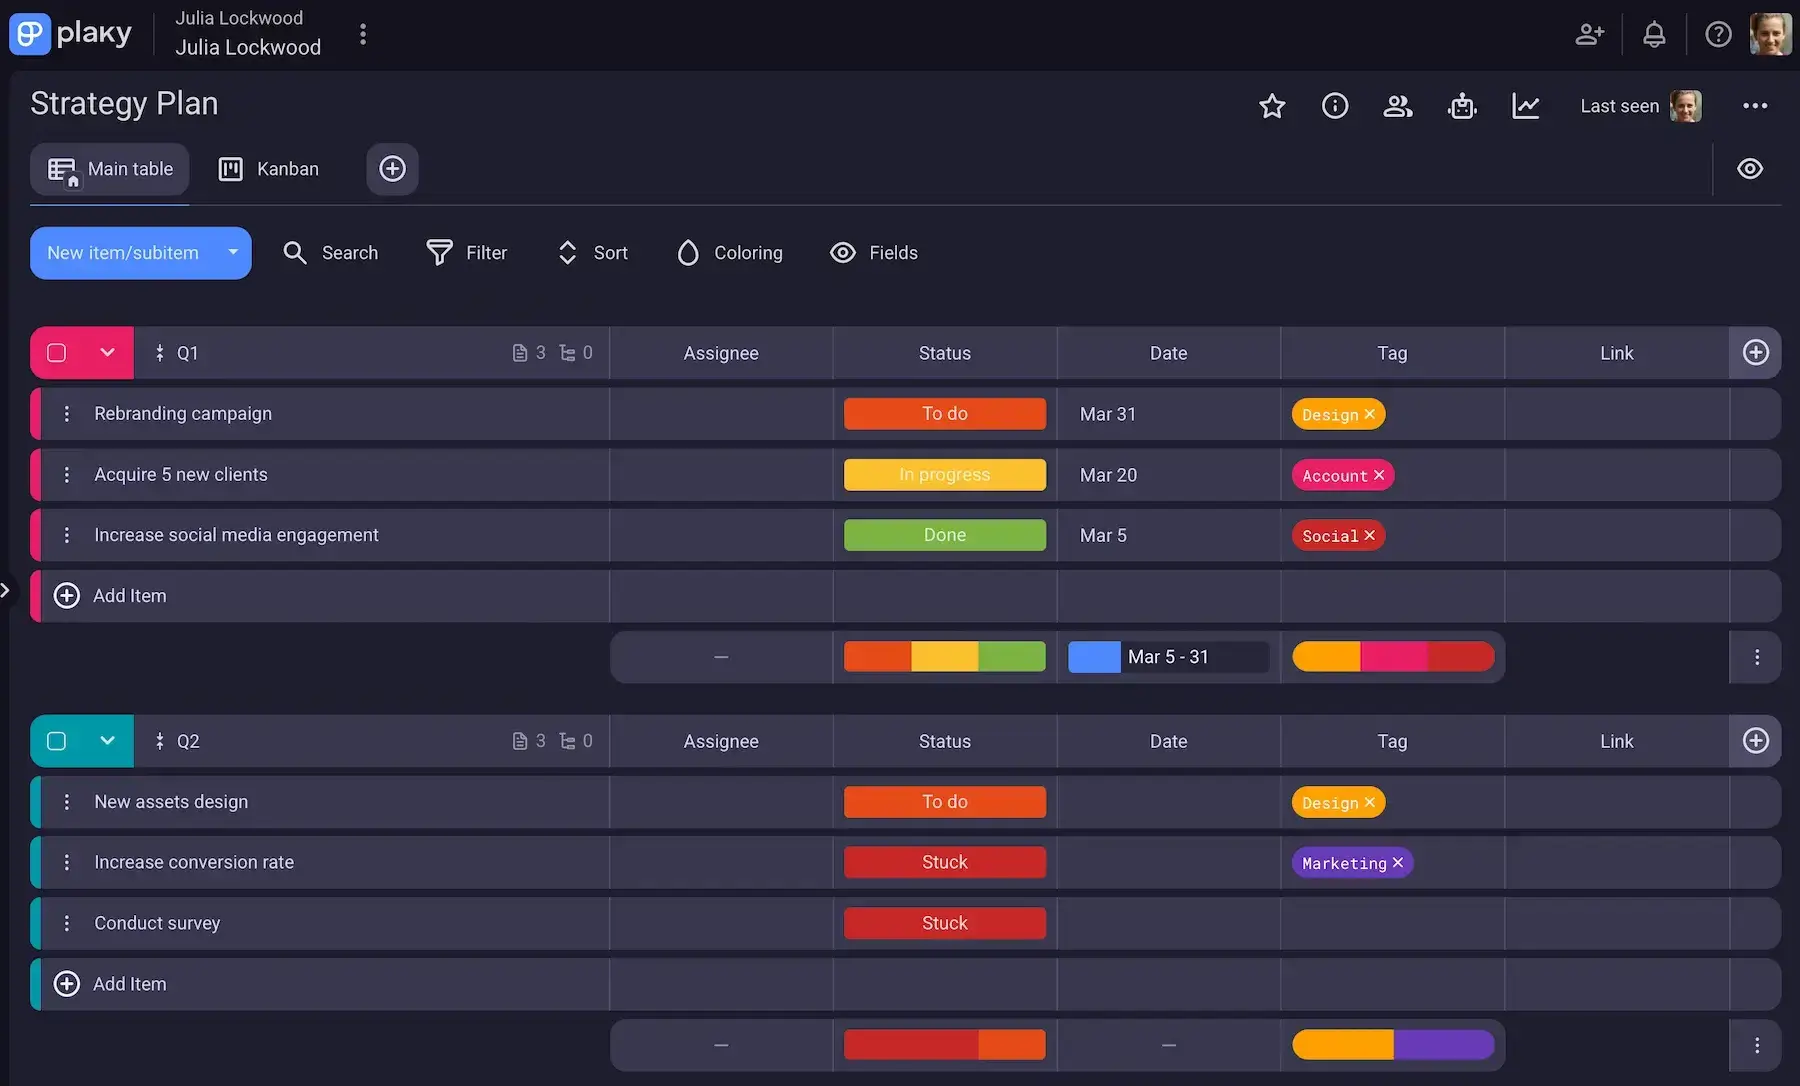
Task: Select the Q2 group checkbox
Action: pyautogui.click(x=56, y=741)
